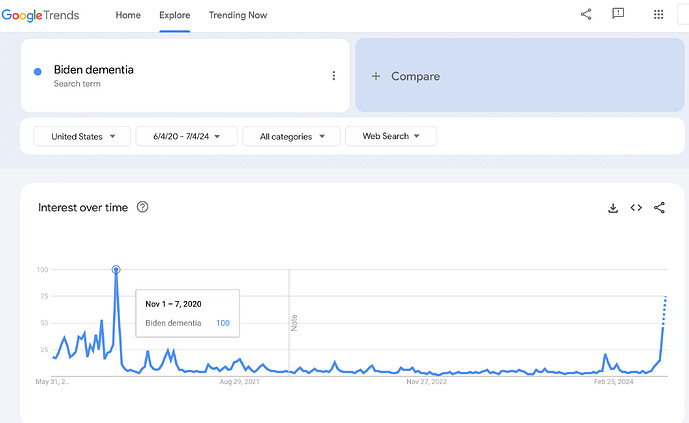689x423 pixels.
Task: Select the Explore tab
Action: 175,15
